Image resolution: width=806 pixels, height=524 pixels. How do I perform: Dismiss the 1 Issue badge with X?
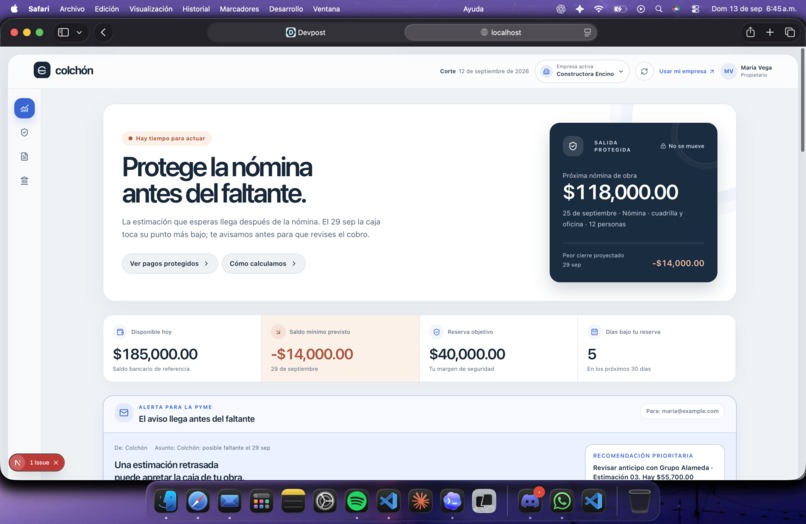pyautogui.click(x=56, y=463)
